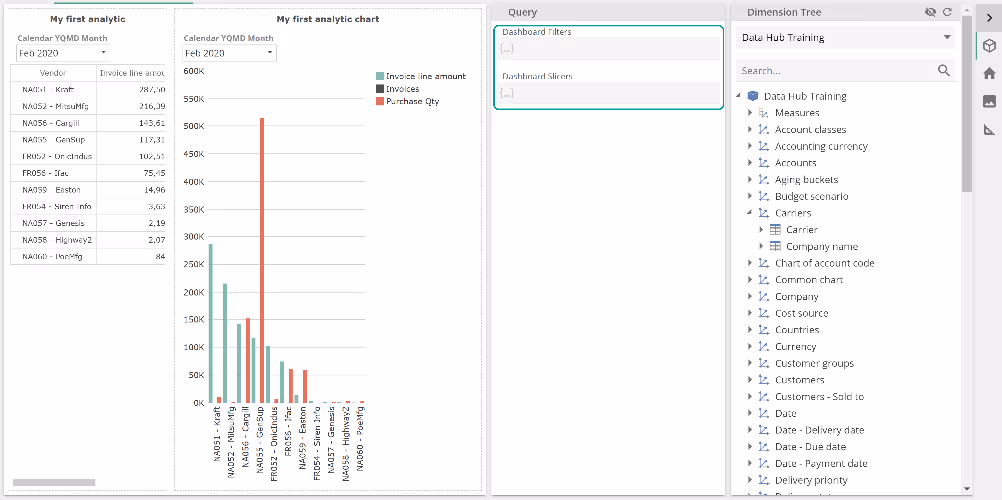
Task: Toggle Purchase Qty legend series
Action: pos(380,101)
